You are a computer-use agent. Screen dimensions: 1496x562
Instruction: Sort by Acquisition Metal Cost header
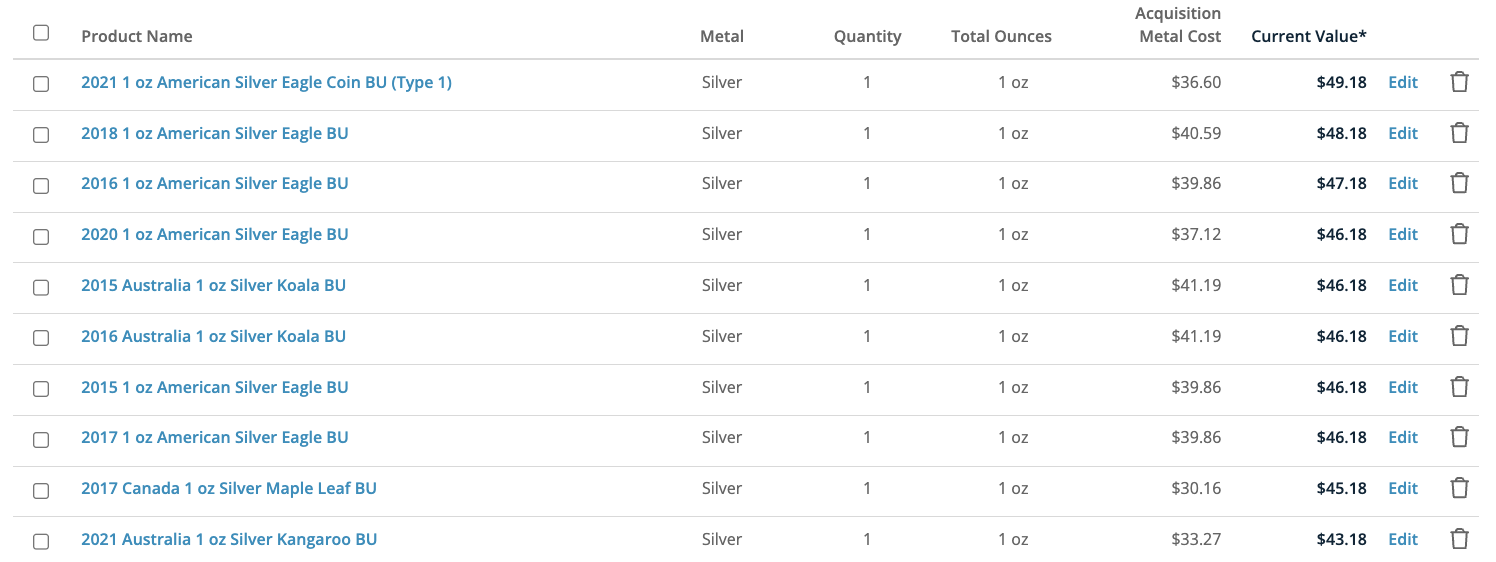tap(1178, 25)
